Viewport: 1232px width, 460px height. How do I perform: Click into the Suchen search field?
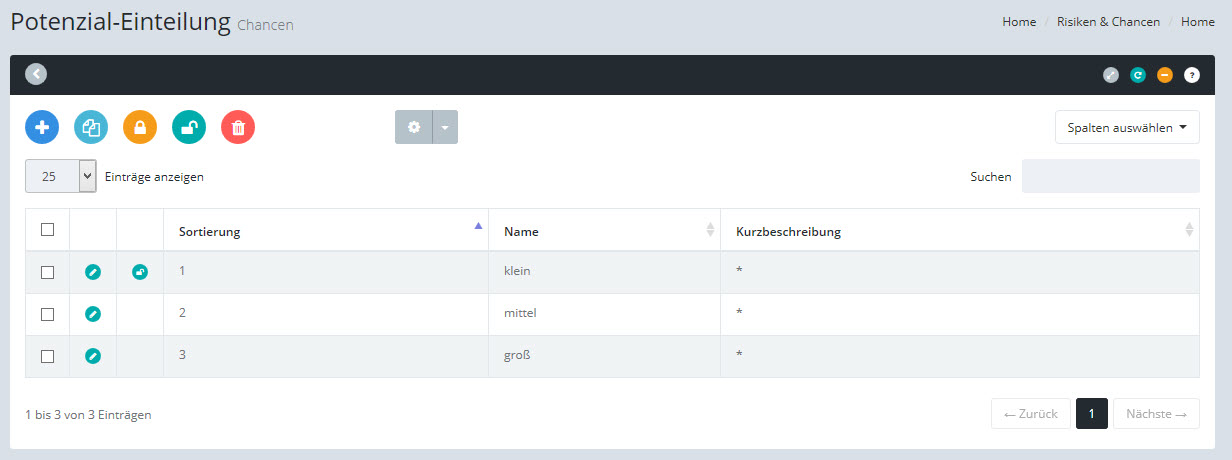coord(1110,176)
